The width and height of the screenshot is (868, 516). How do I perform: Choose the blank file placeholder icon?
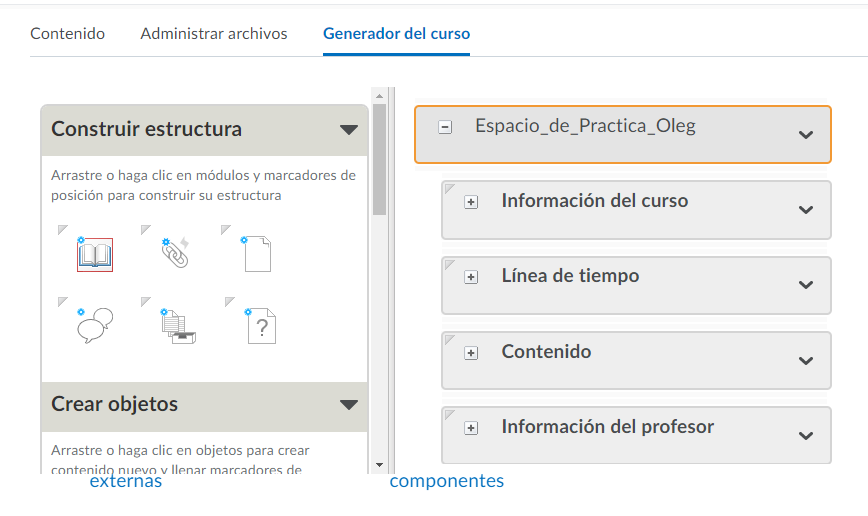point(257,254)
